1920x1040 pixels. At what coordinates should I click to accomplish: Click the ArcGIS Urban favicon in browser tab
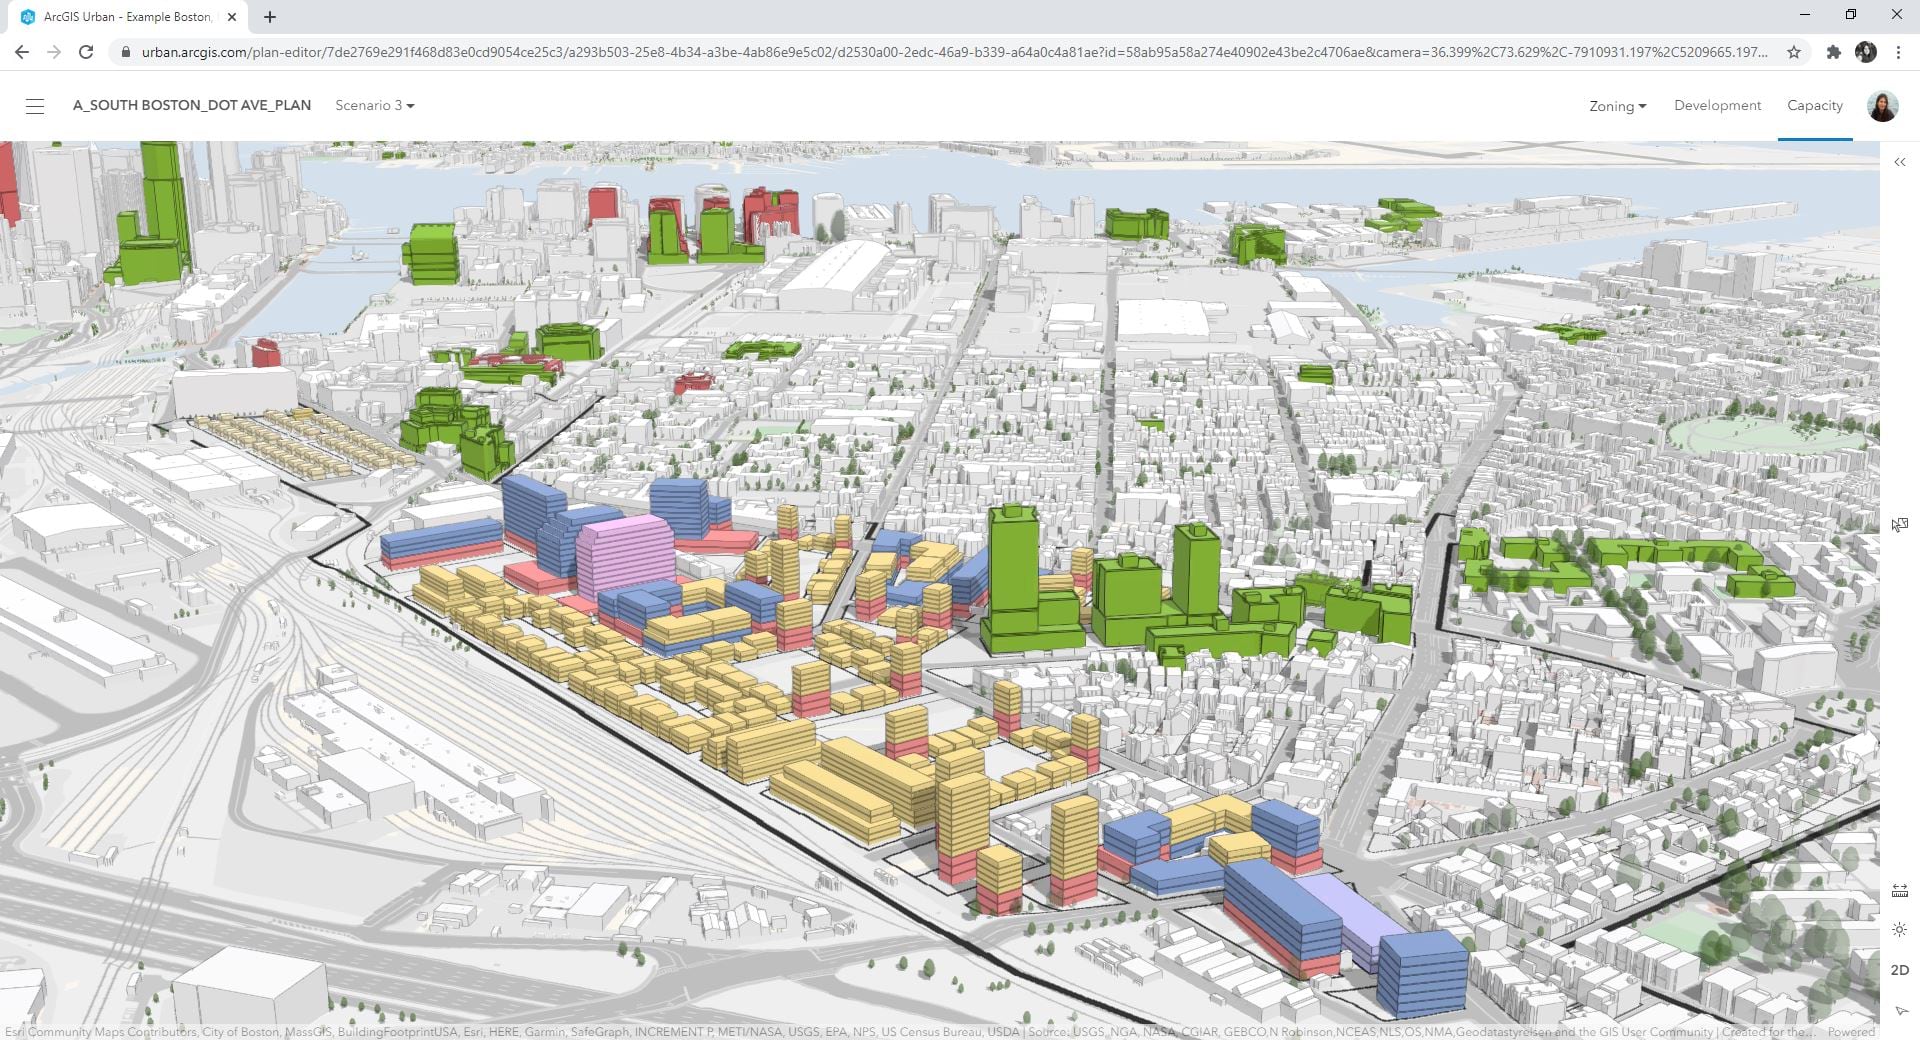[29, 16]
